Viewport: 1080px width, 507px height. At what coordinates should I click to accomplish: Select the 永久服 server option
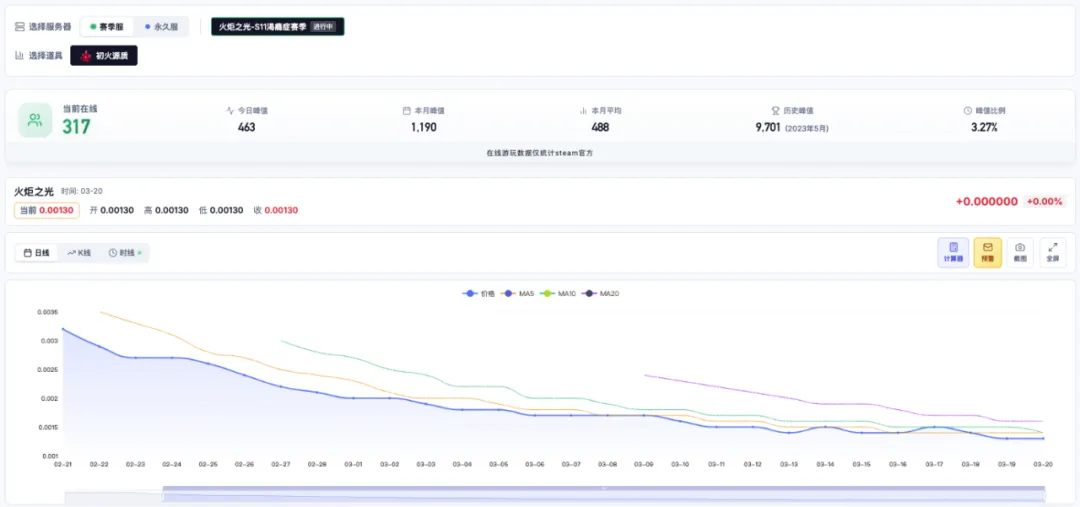coord(160,27)
